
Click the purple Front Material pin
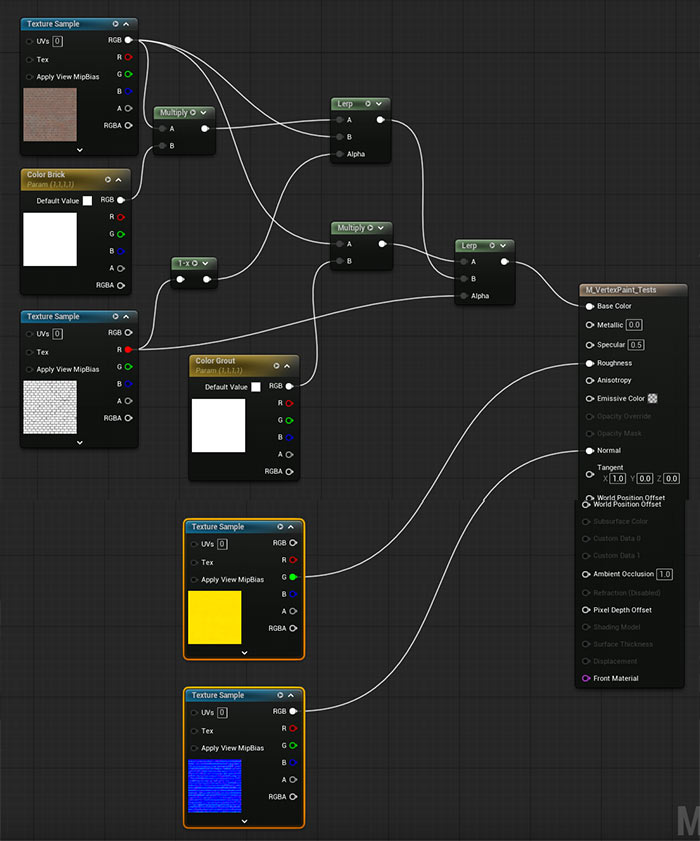tap(586, 679)
